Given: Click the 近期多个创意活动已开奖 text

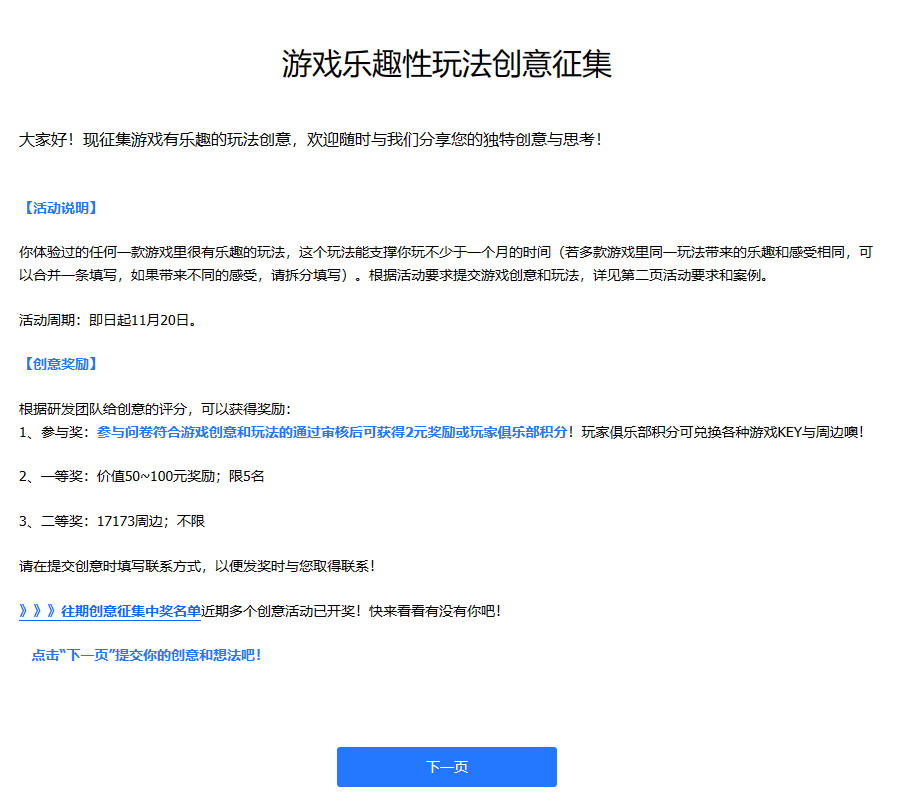Looking at the screenshot, I should pos(351,611).
